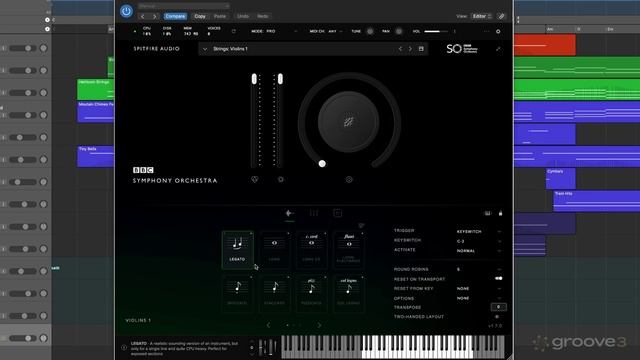Switch to the articulations techniques tab
640x360 pixels.
click(x=289, y=213)
